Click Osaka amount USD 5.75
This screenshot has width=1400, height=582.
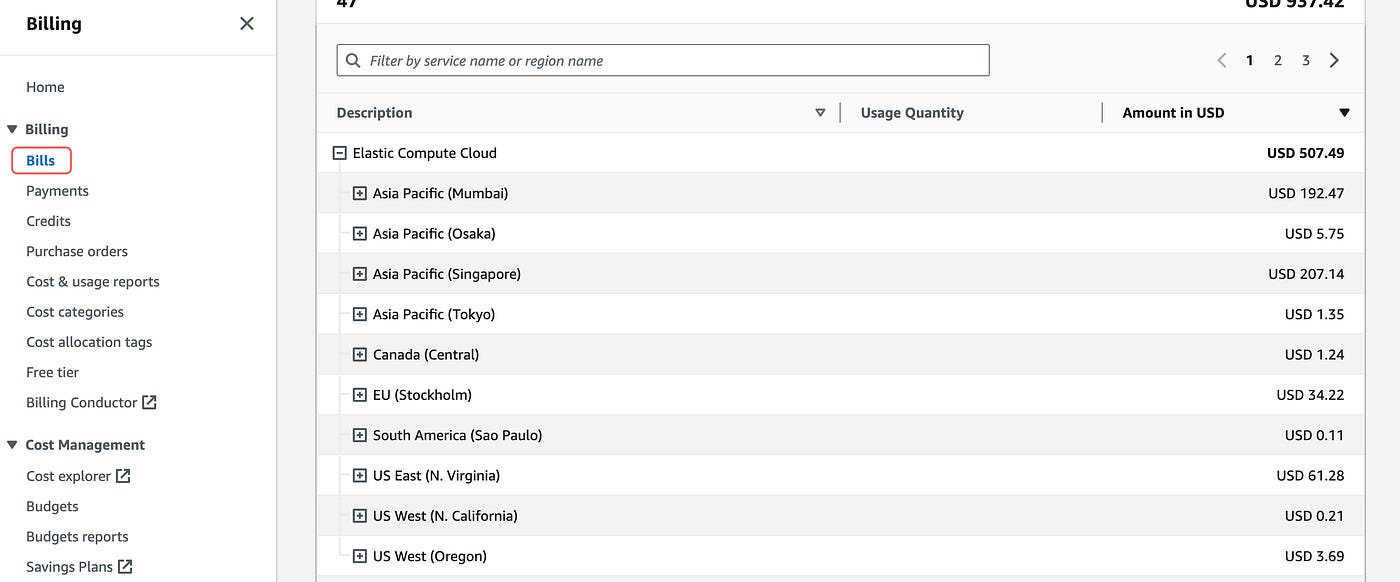click(x=1314, y=234)
